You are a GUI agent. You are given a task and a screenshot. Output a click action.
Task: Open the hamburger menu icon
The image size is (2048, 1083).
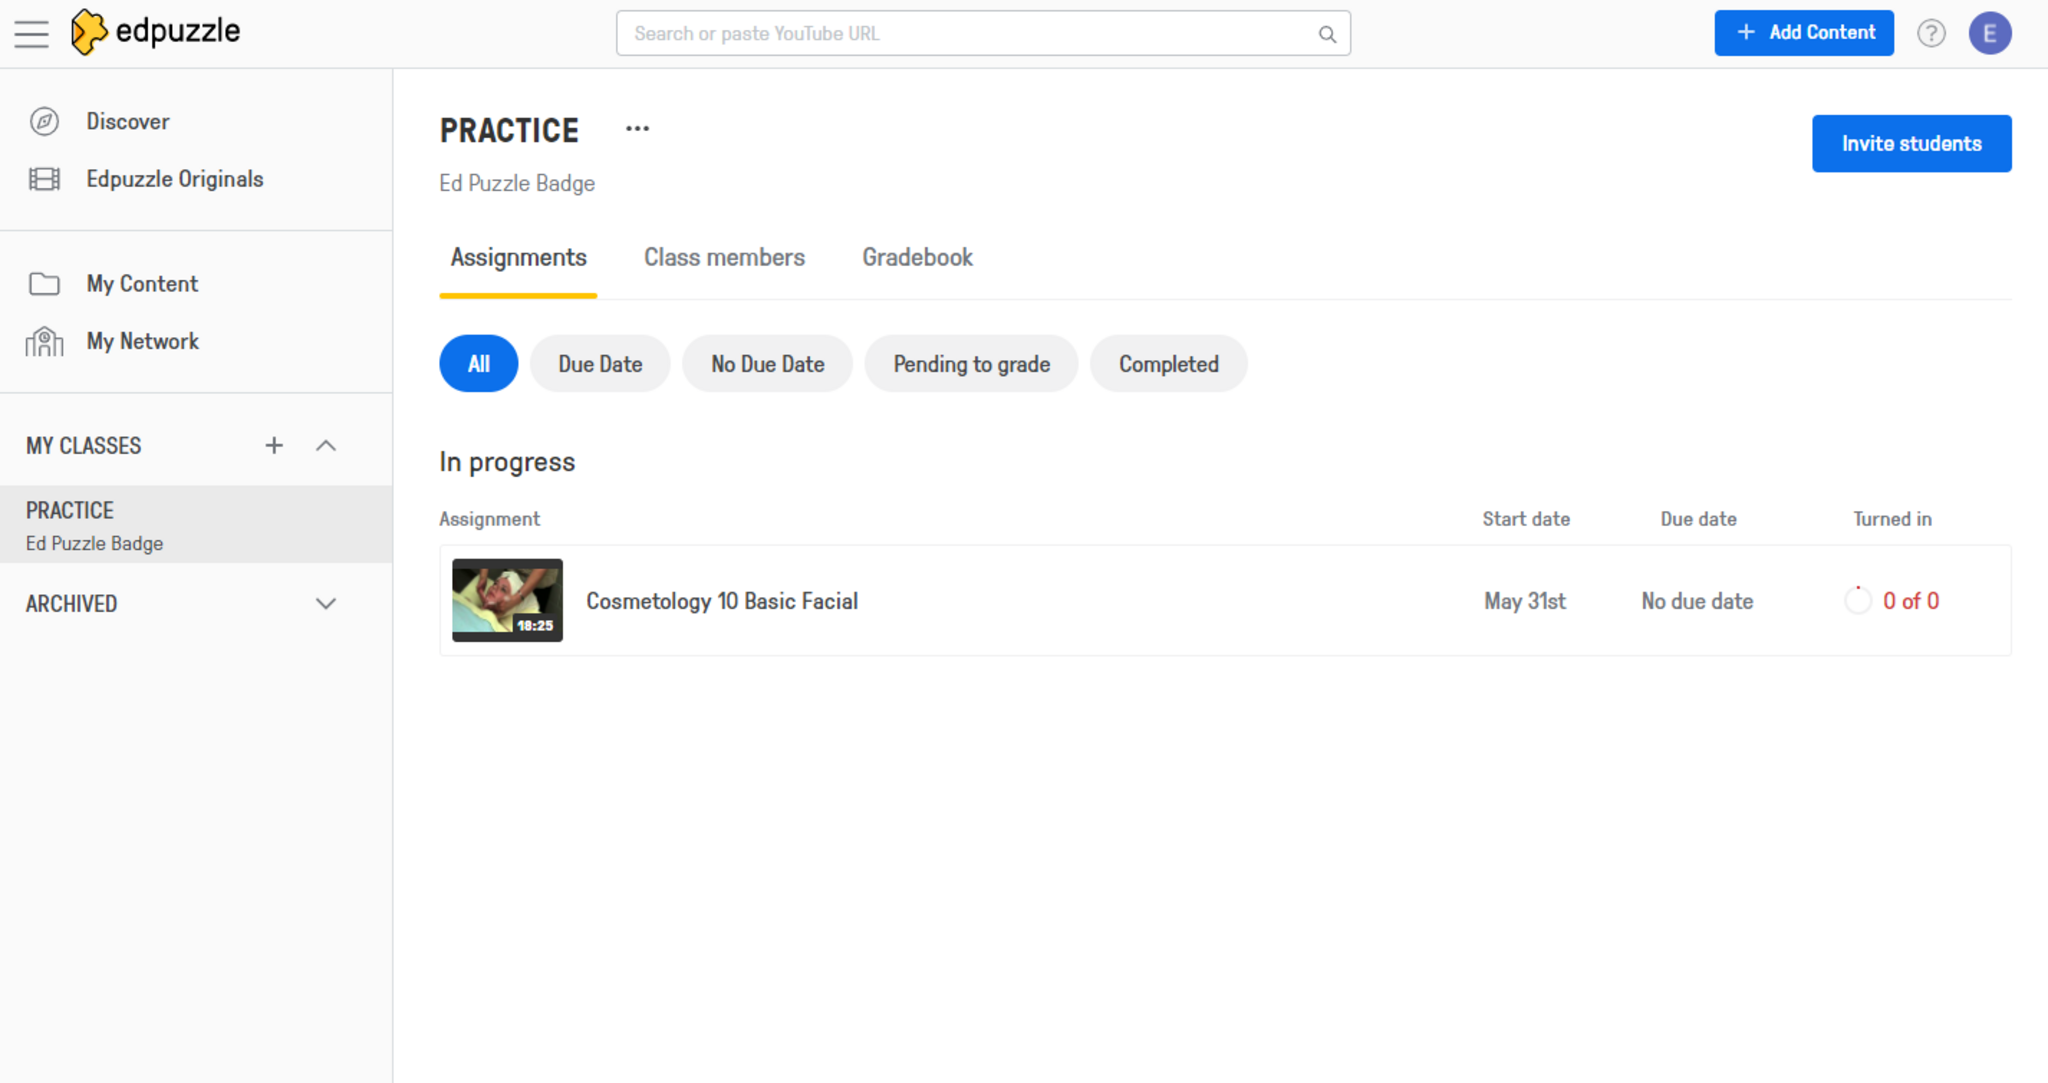point(31,34)
